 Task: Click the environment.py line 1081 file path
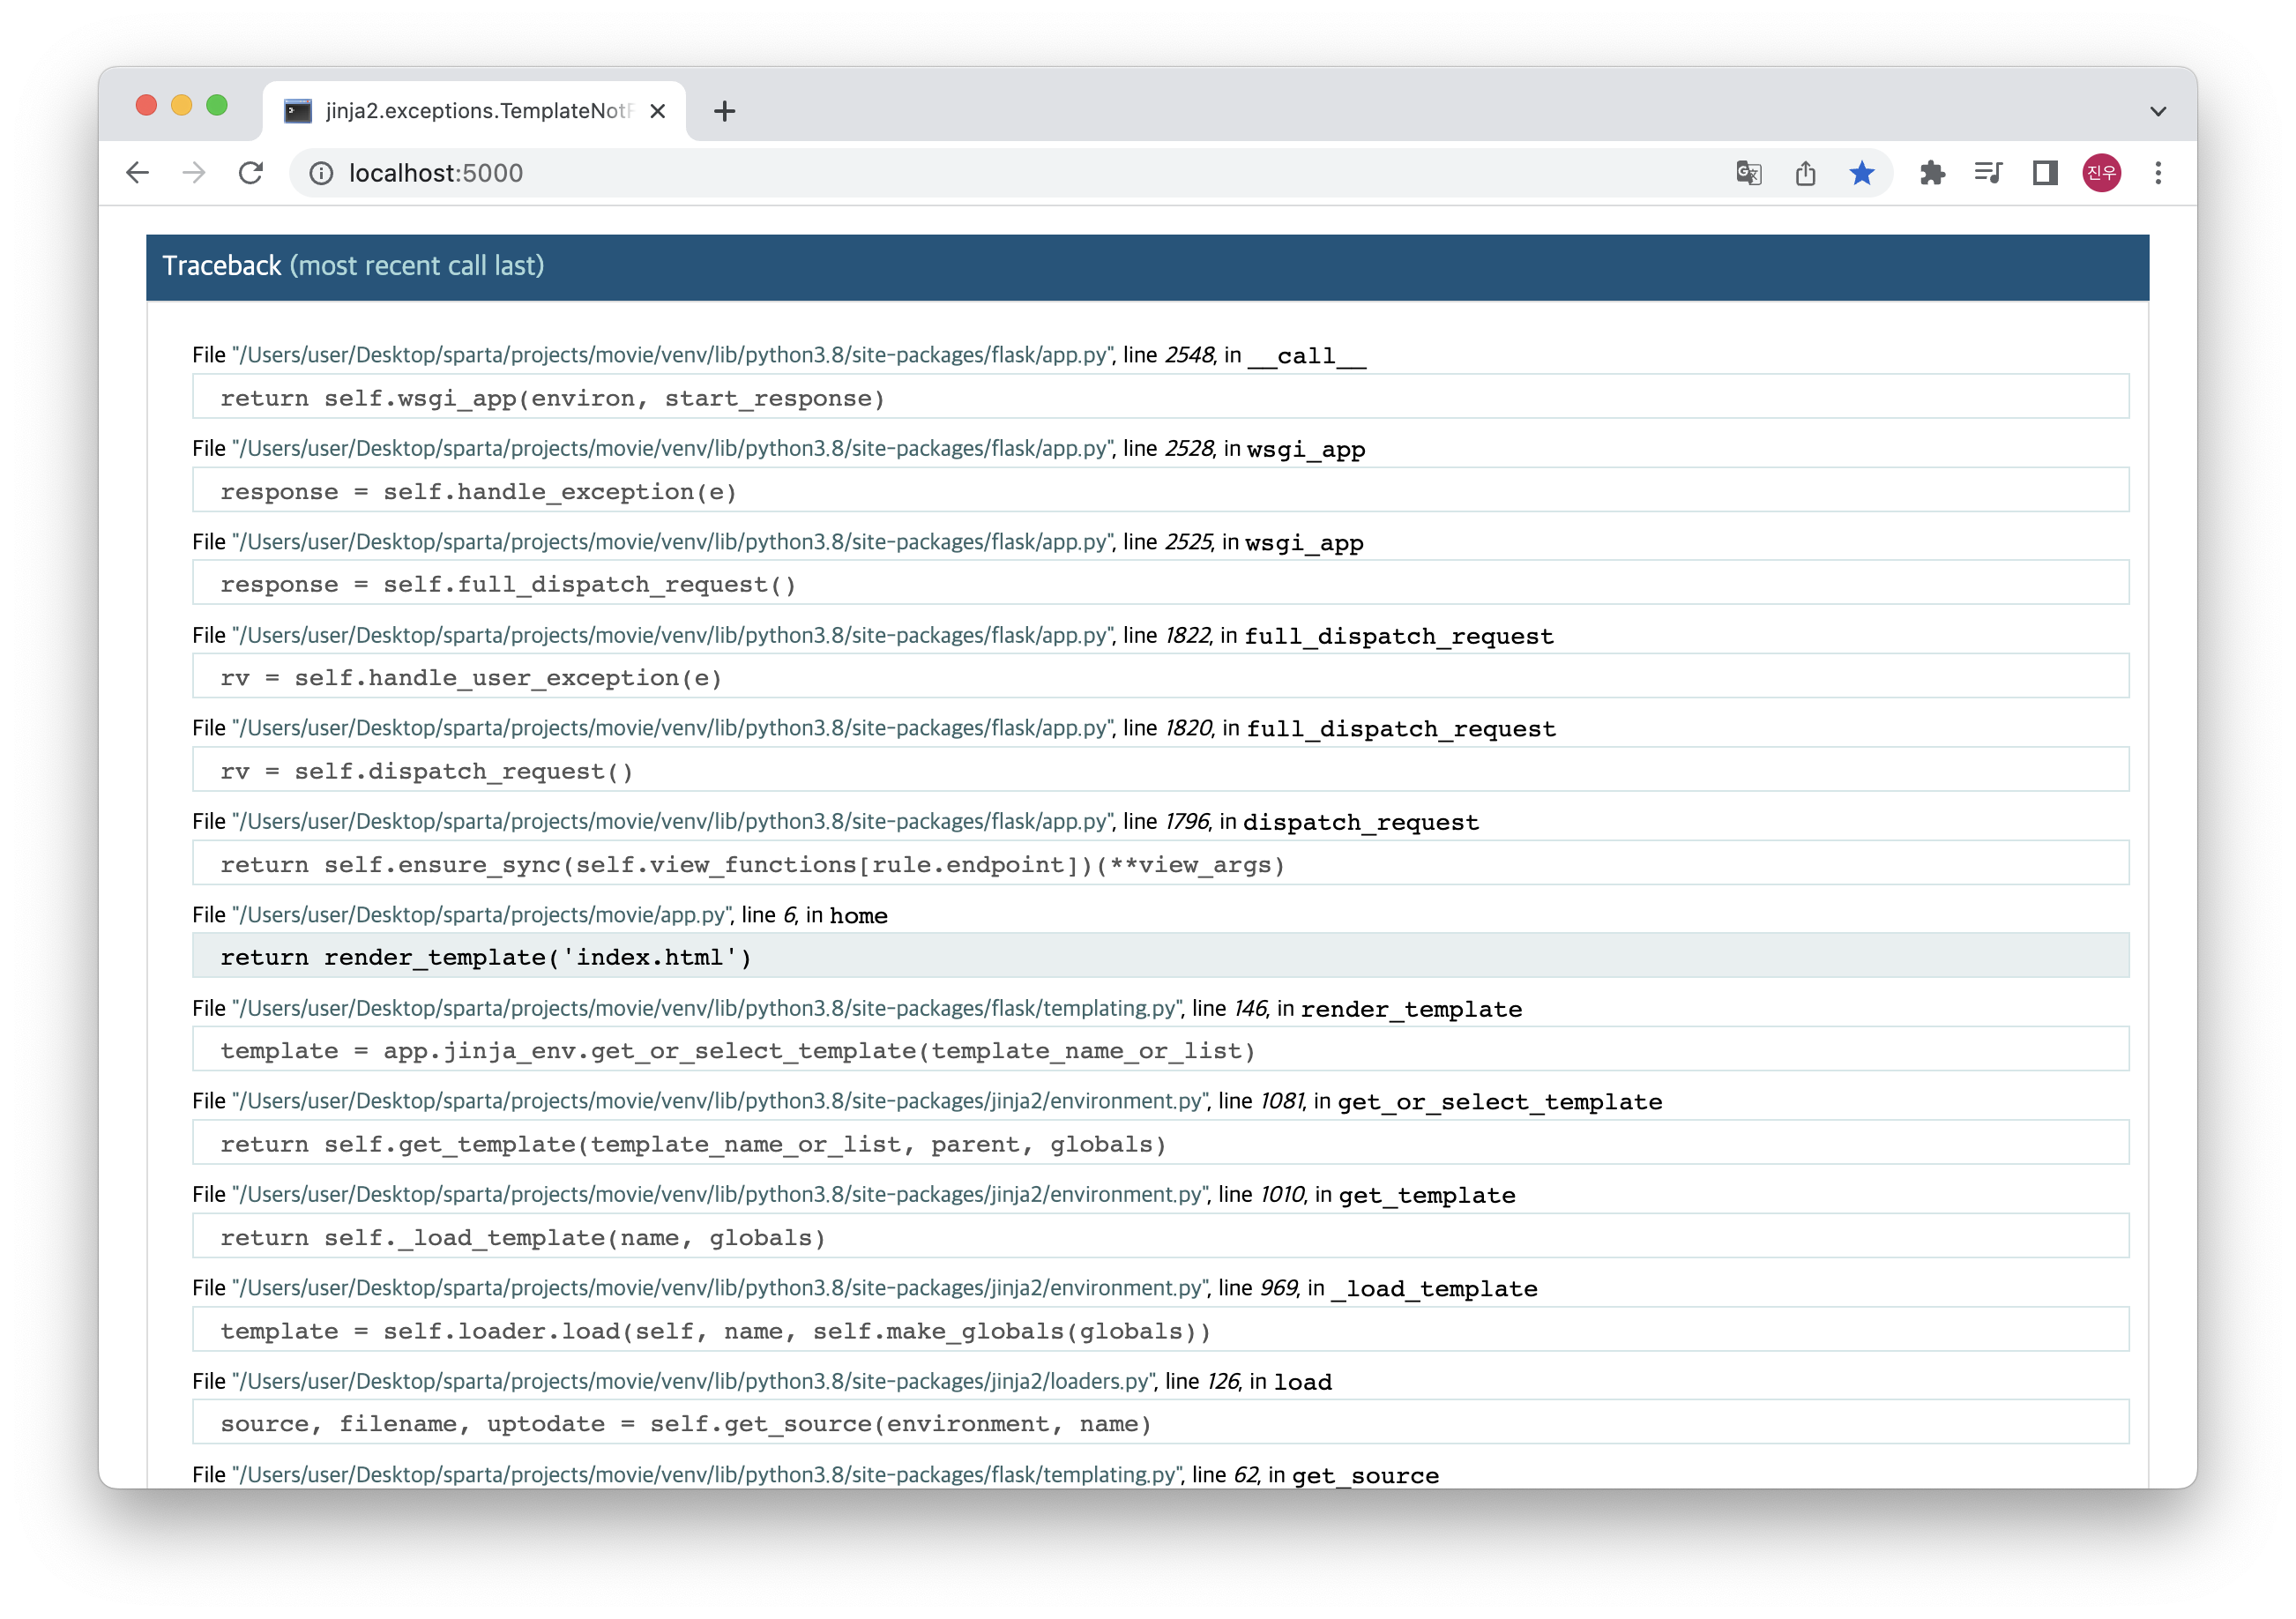[x=721, y=1101]
